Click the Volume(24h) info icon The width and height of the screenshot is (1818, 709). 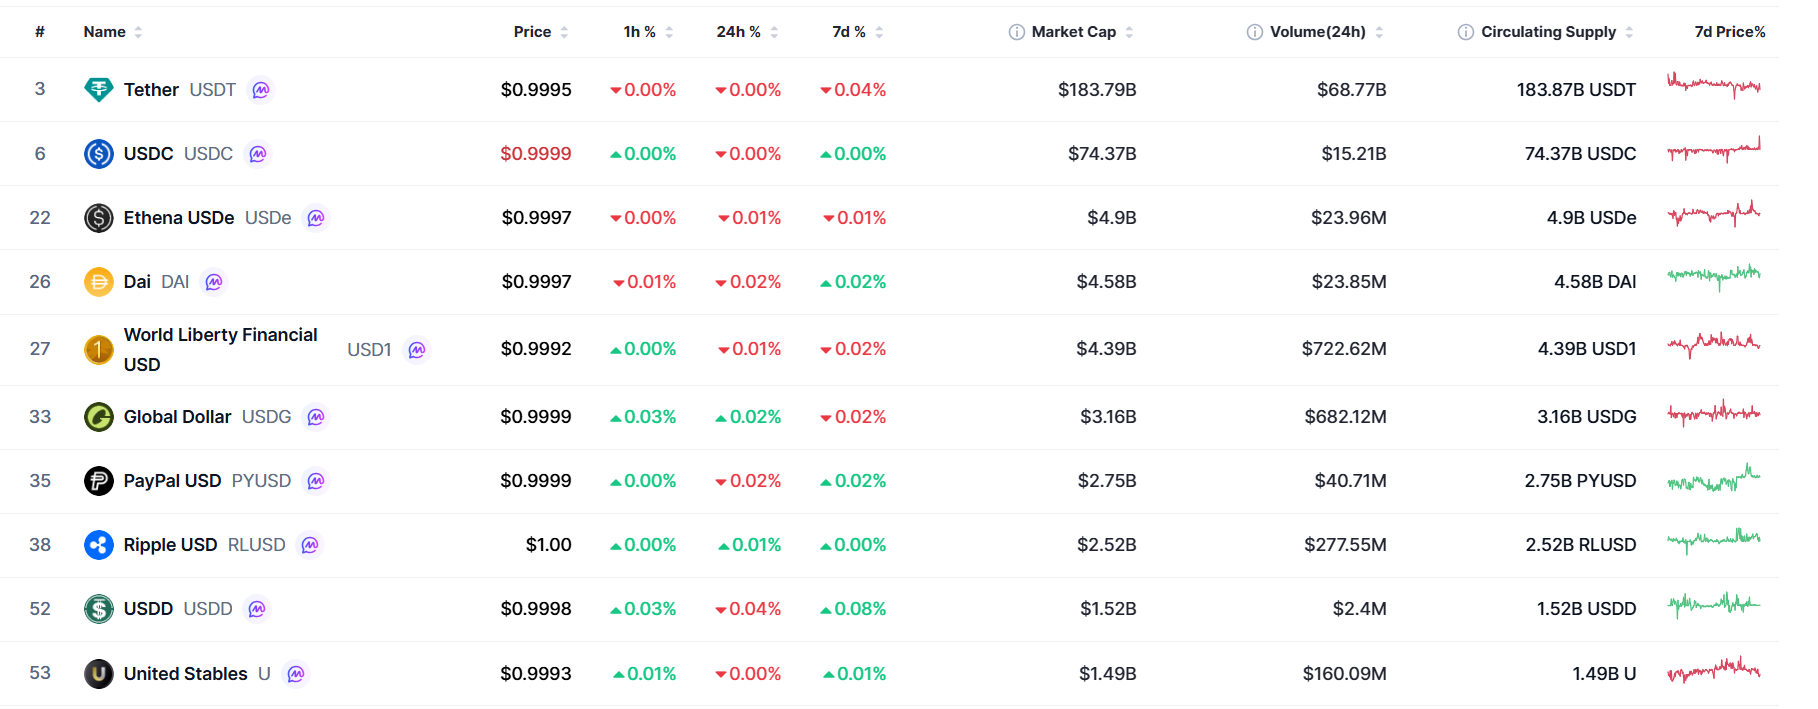[x=1255, y=32]
